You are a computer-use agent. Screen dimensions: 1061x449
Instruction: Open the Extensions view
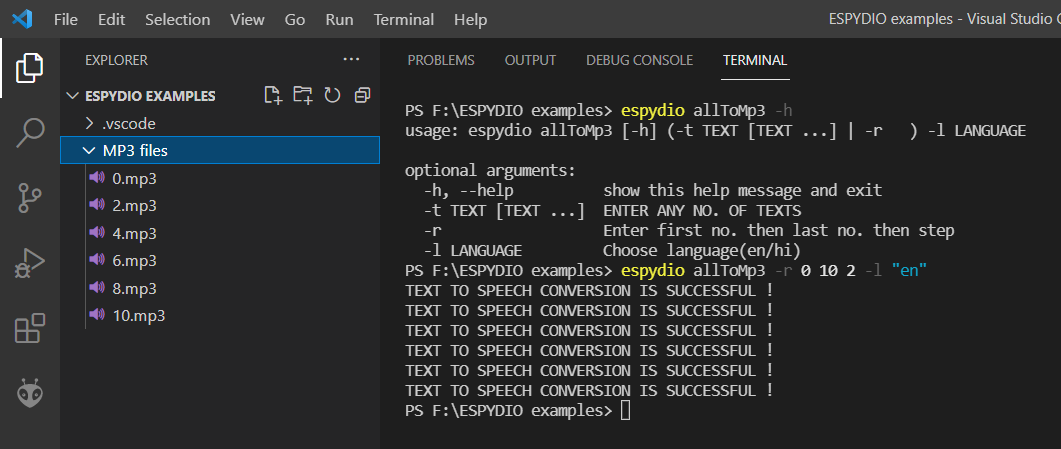coord(30,328)
